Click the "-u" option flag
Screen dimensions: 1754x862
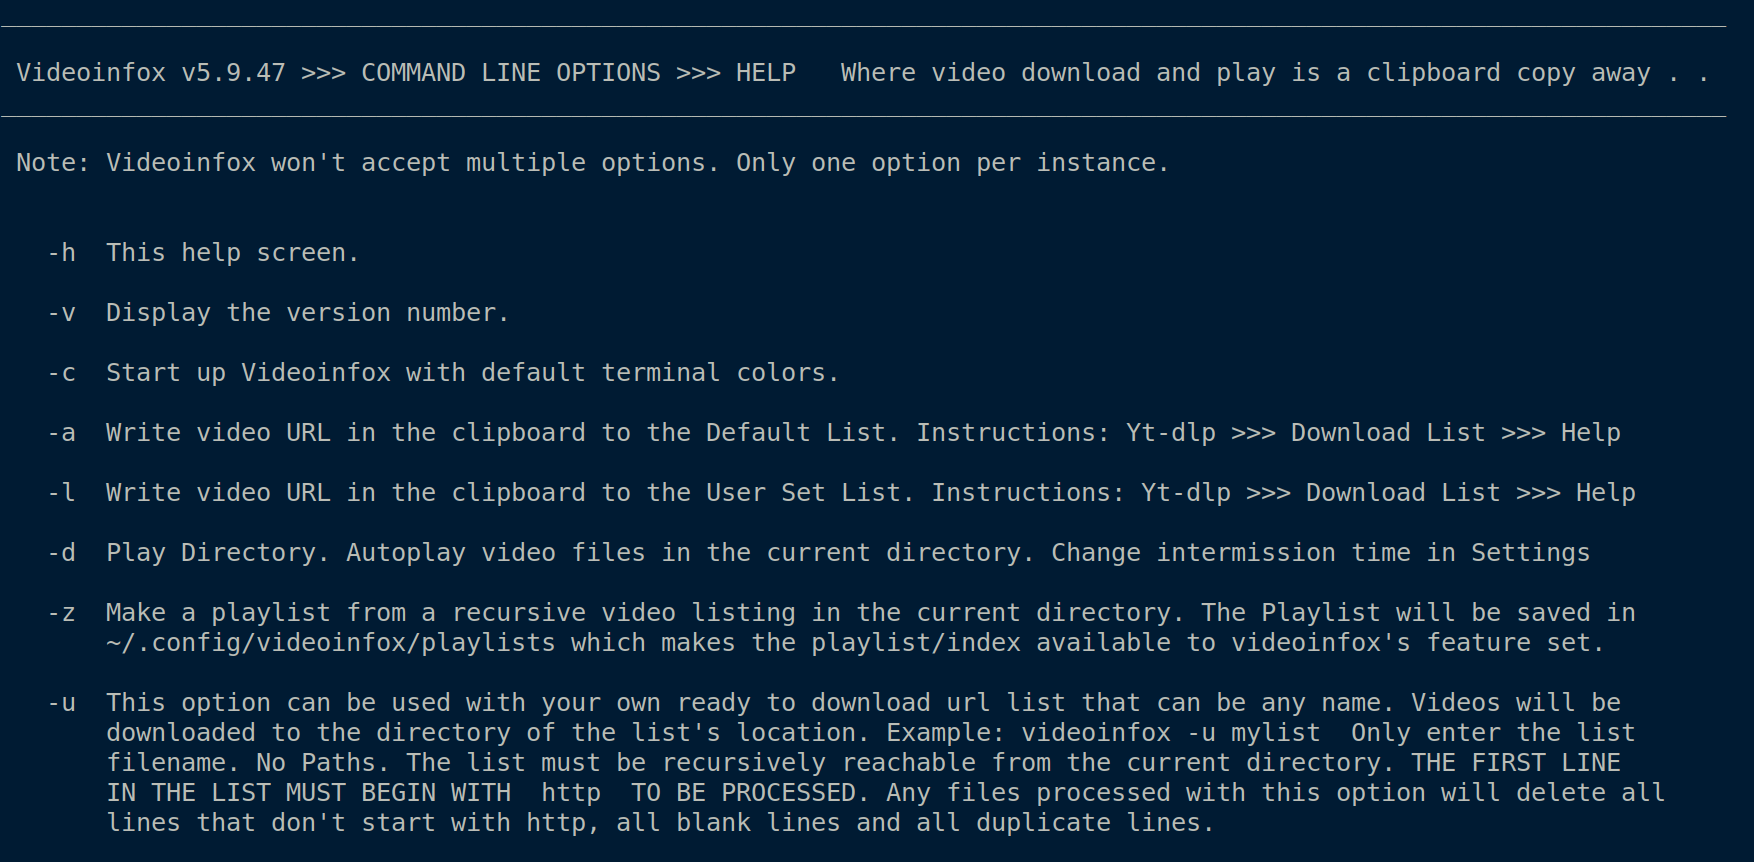61,703
